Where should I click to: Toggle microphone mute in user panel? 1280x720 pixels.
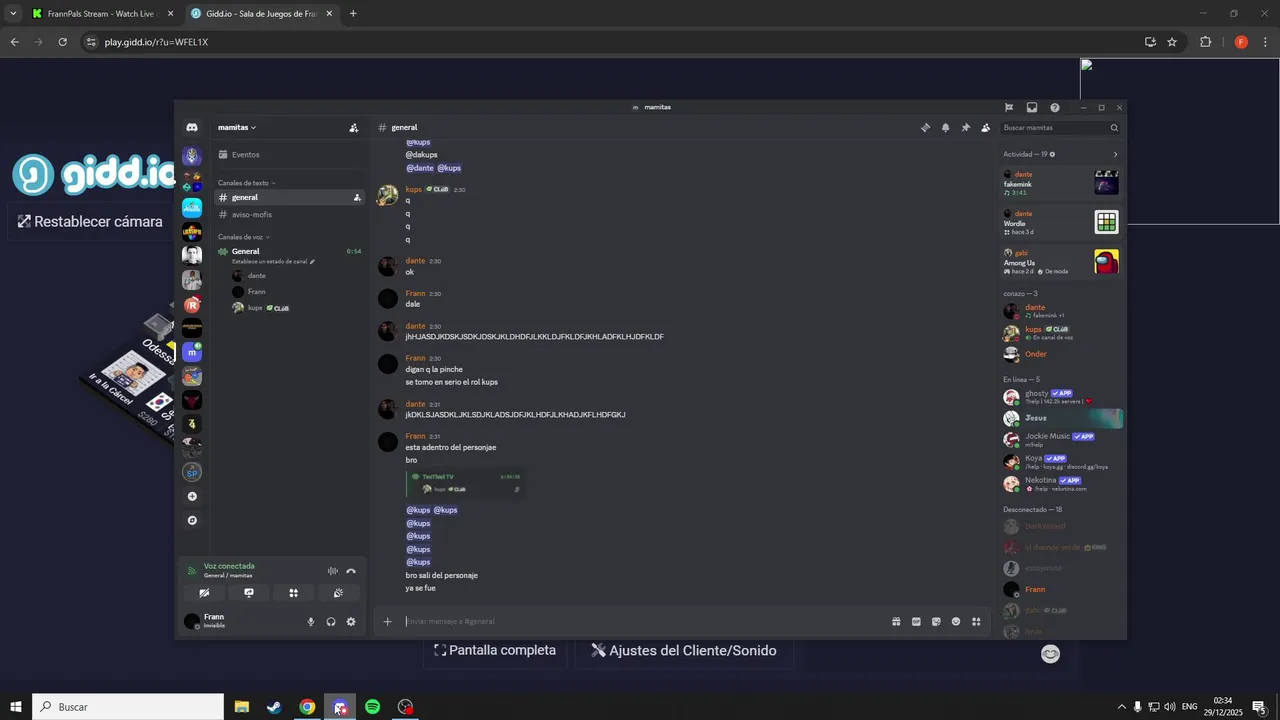pyautogui.click(x=311, y=621)
